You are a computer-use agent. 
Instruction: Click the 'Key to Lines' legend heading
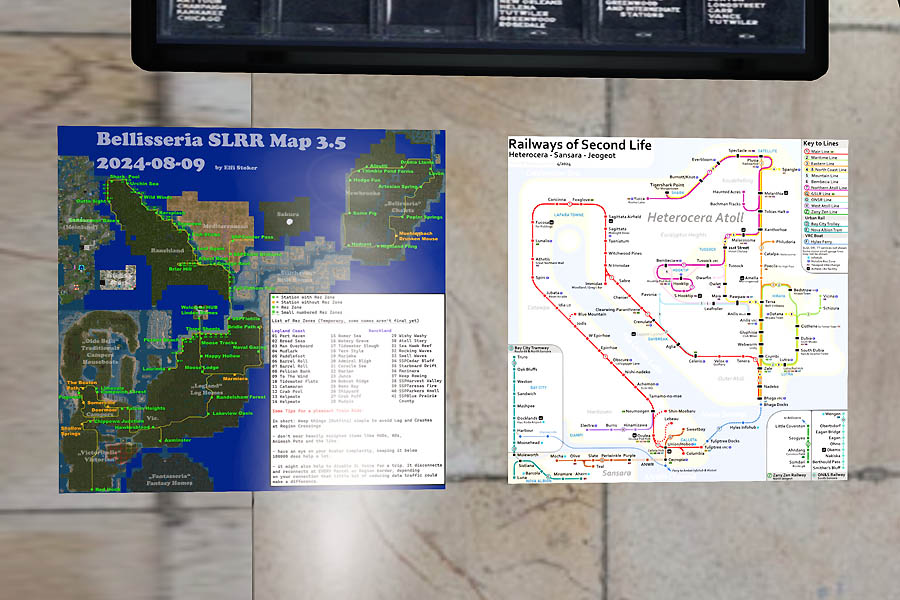coord(820,143)
